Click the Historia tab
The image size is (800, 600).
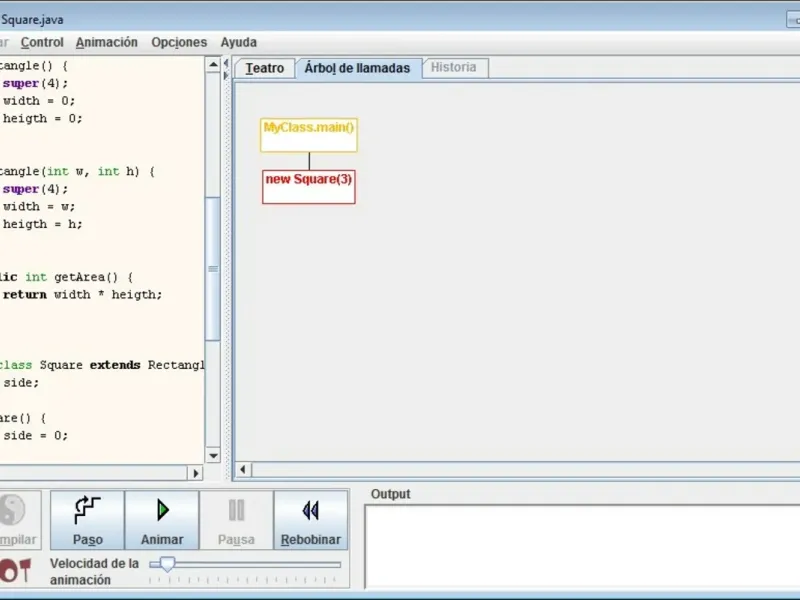[454, 67]
